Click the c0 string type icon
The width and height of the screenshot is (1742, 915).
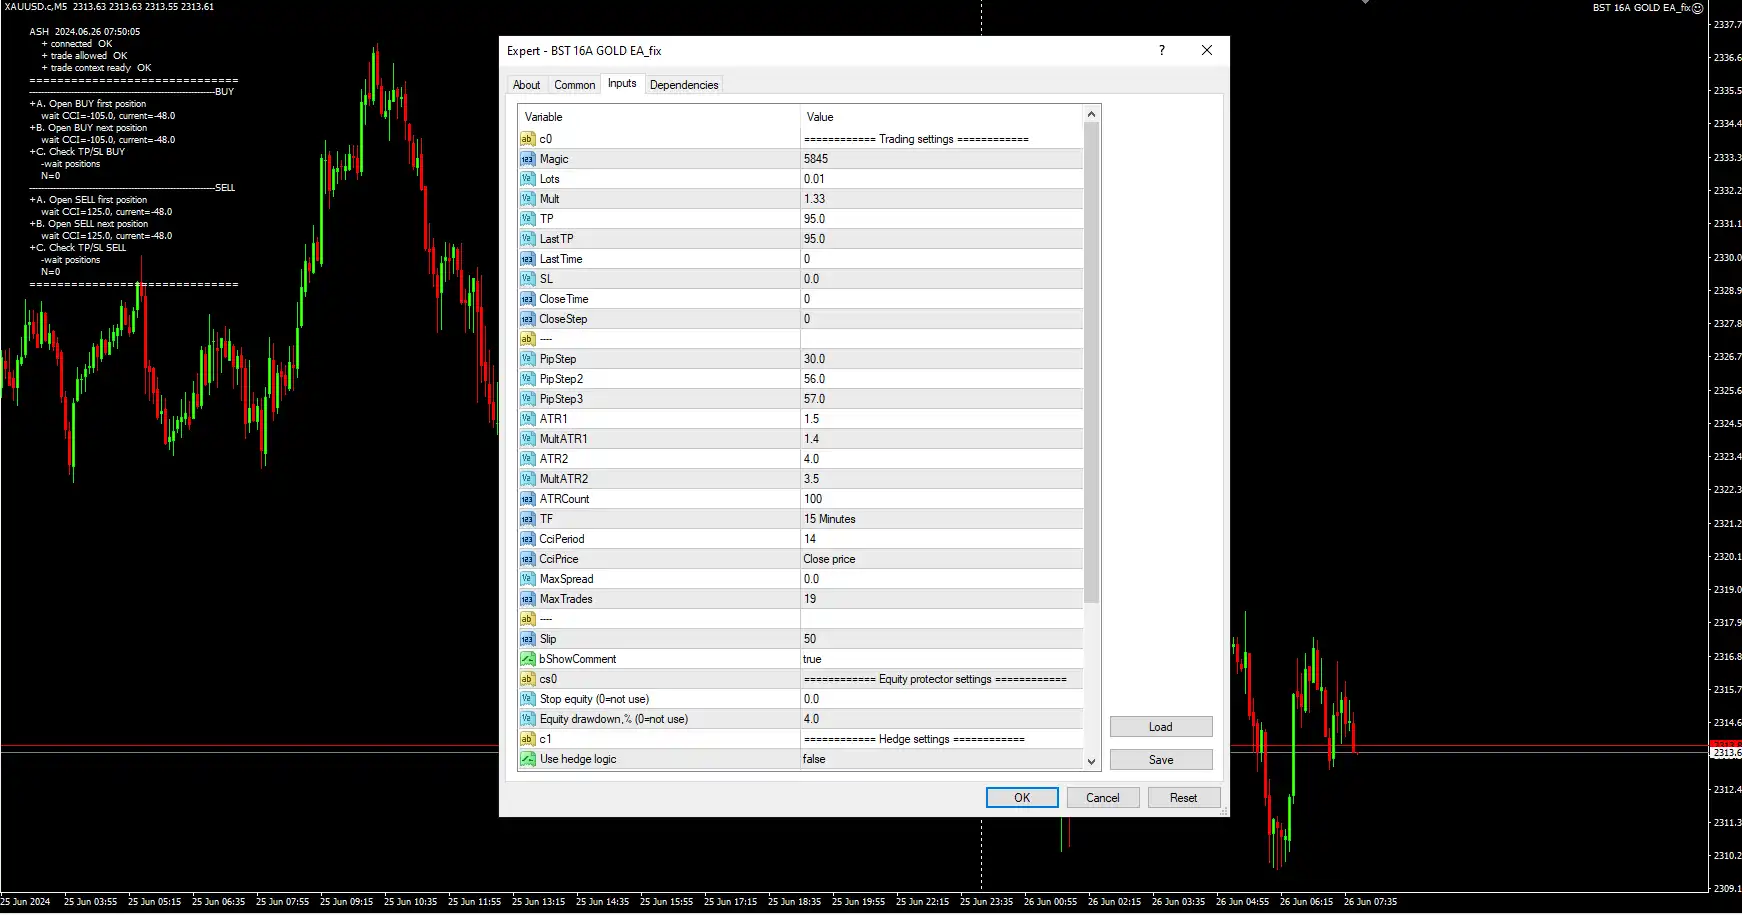pos(527,139)
